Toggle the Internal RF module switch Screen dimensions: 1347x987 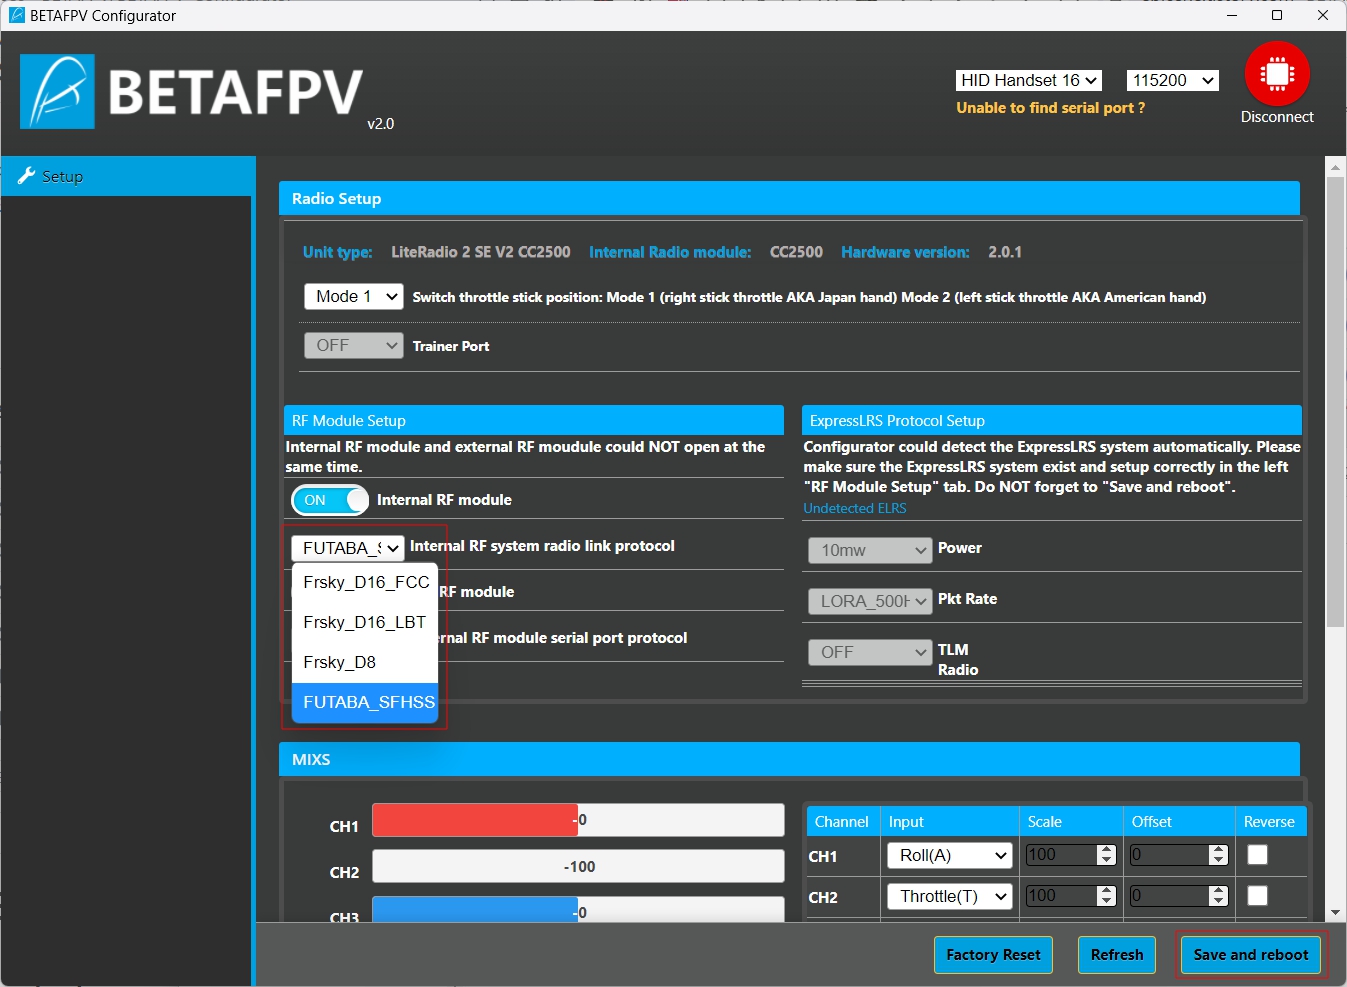330,500
